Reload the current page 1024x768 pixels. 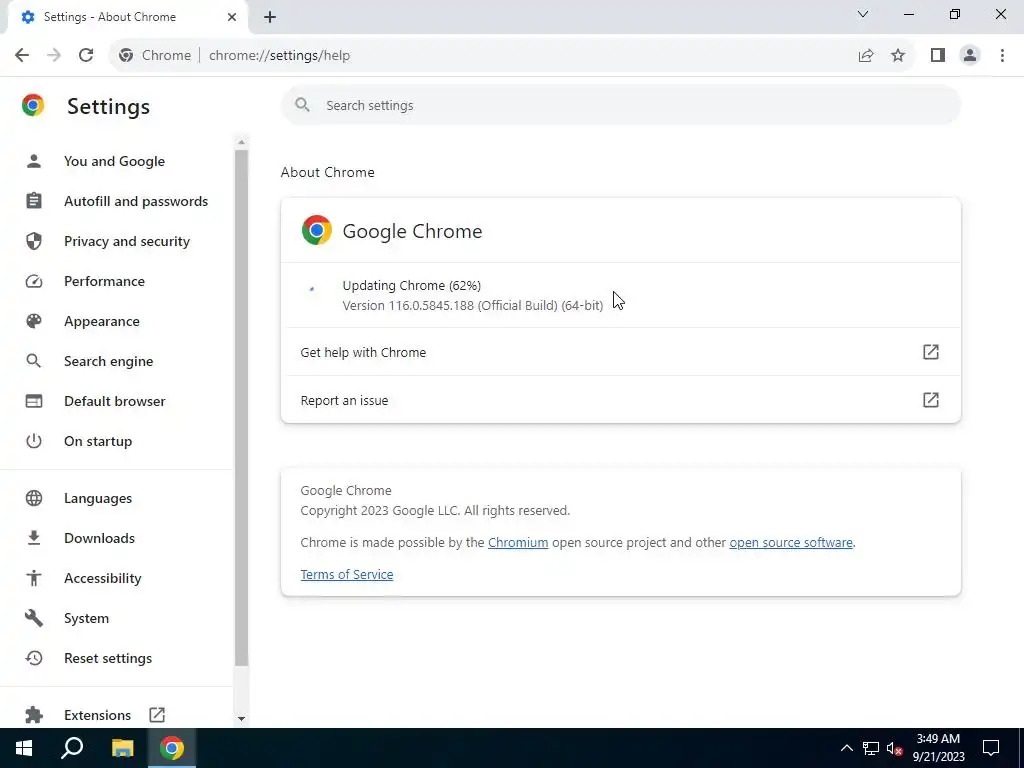pos(86,56)
